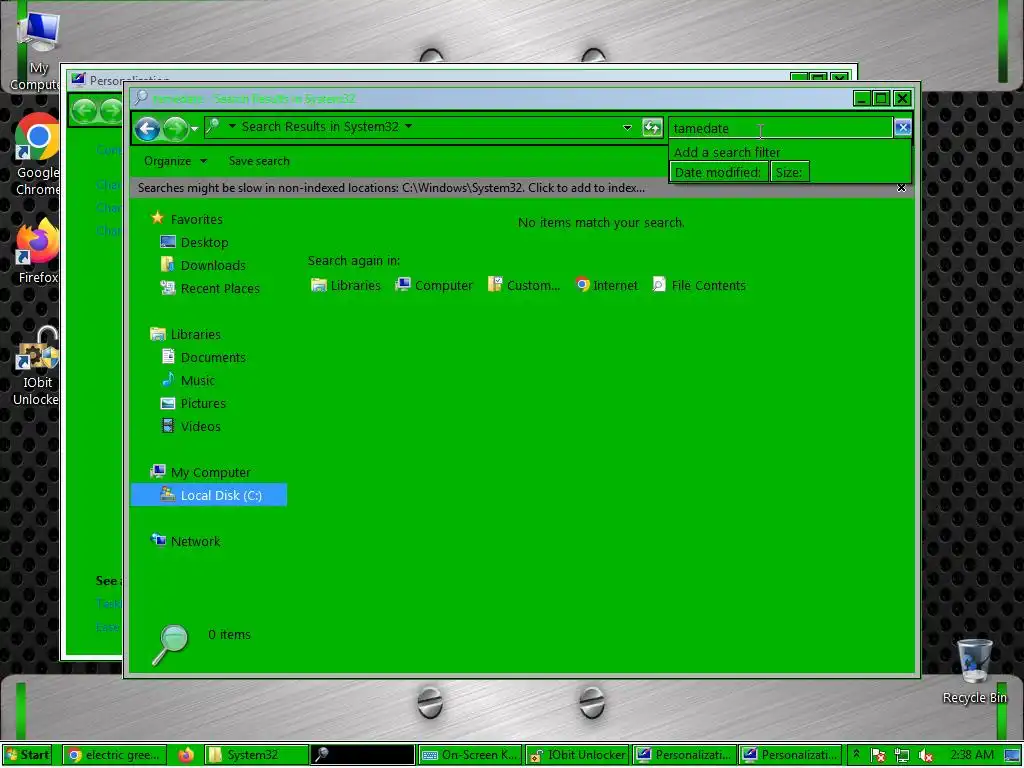This screenshot has width=1024, height=768.
Task: Add the Size search filter
Action: point(789,172)
